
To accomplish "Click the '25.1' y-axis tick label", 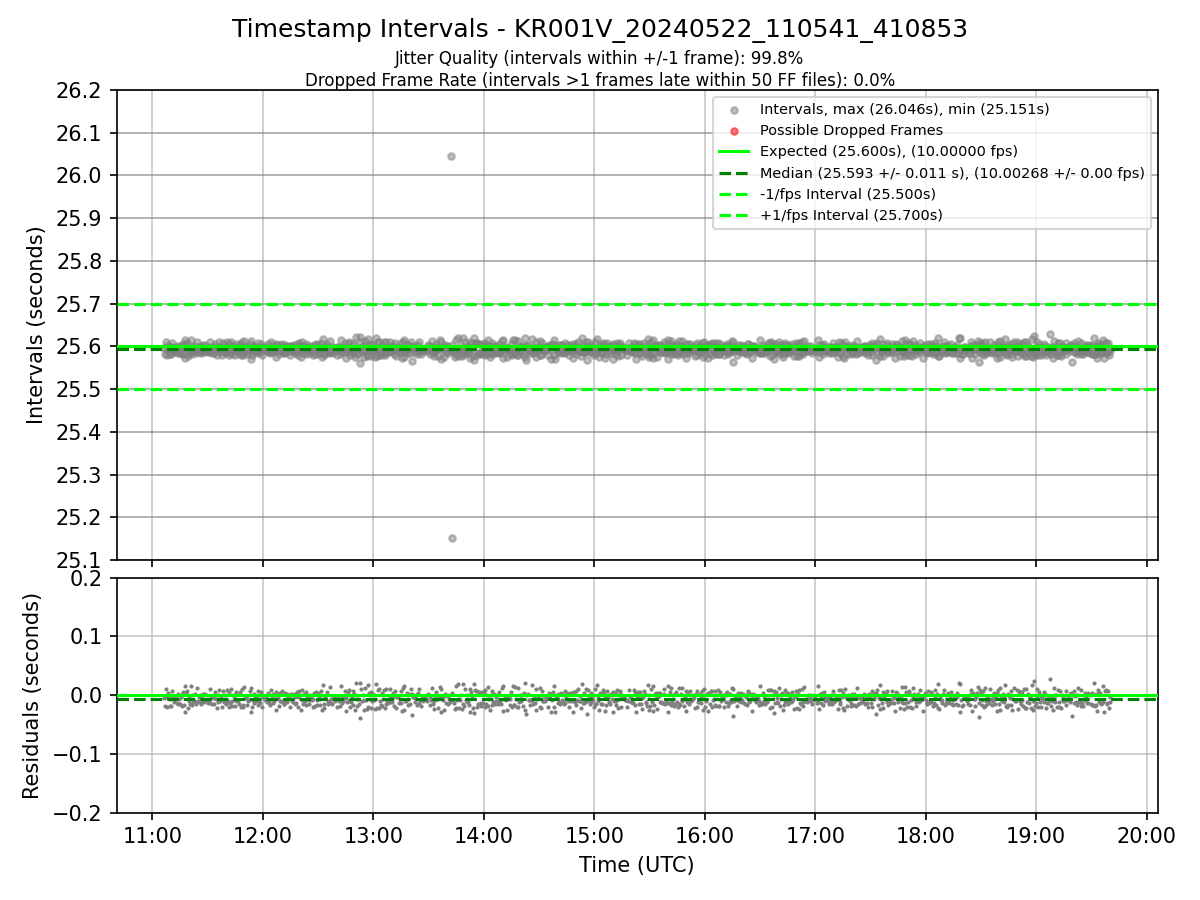I will [81, 561].
